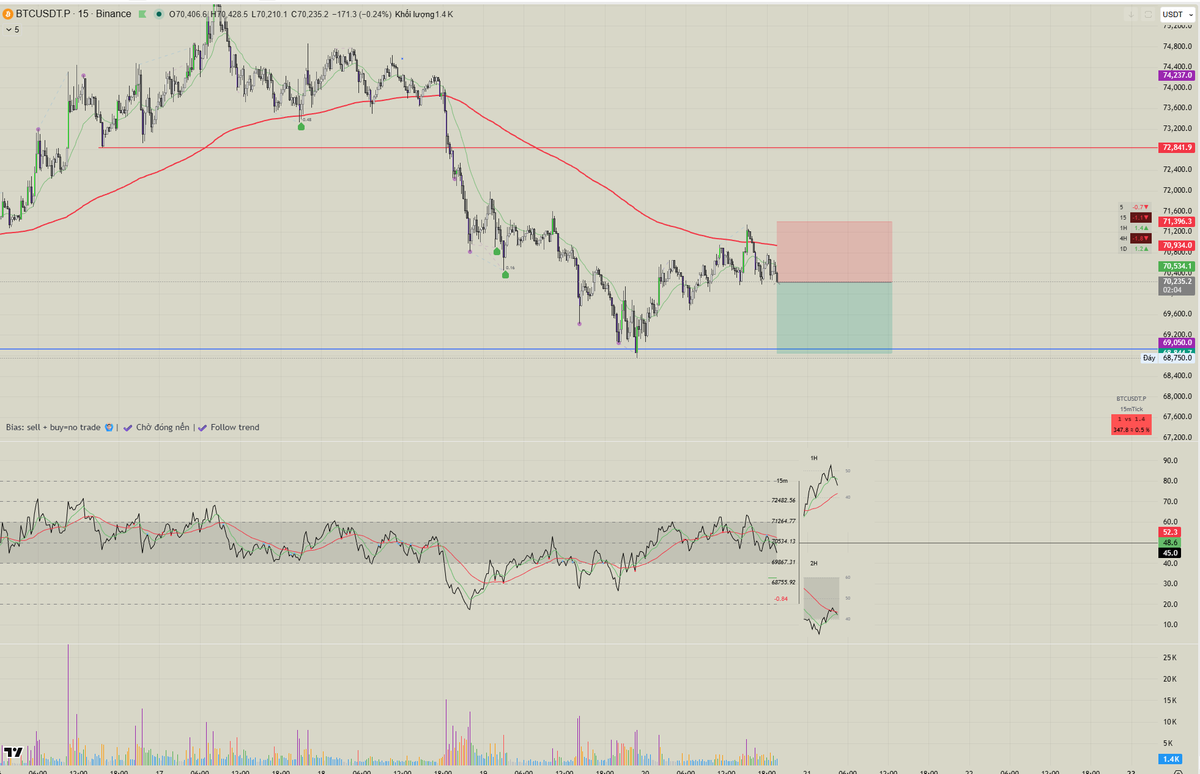Click the TradingView logo in bottom-left corner
1200x774 pixels.
pos(13,753)
